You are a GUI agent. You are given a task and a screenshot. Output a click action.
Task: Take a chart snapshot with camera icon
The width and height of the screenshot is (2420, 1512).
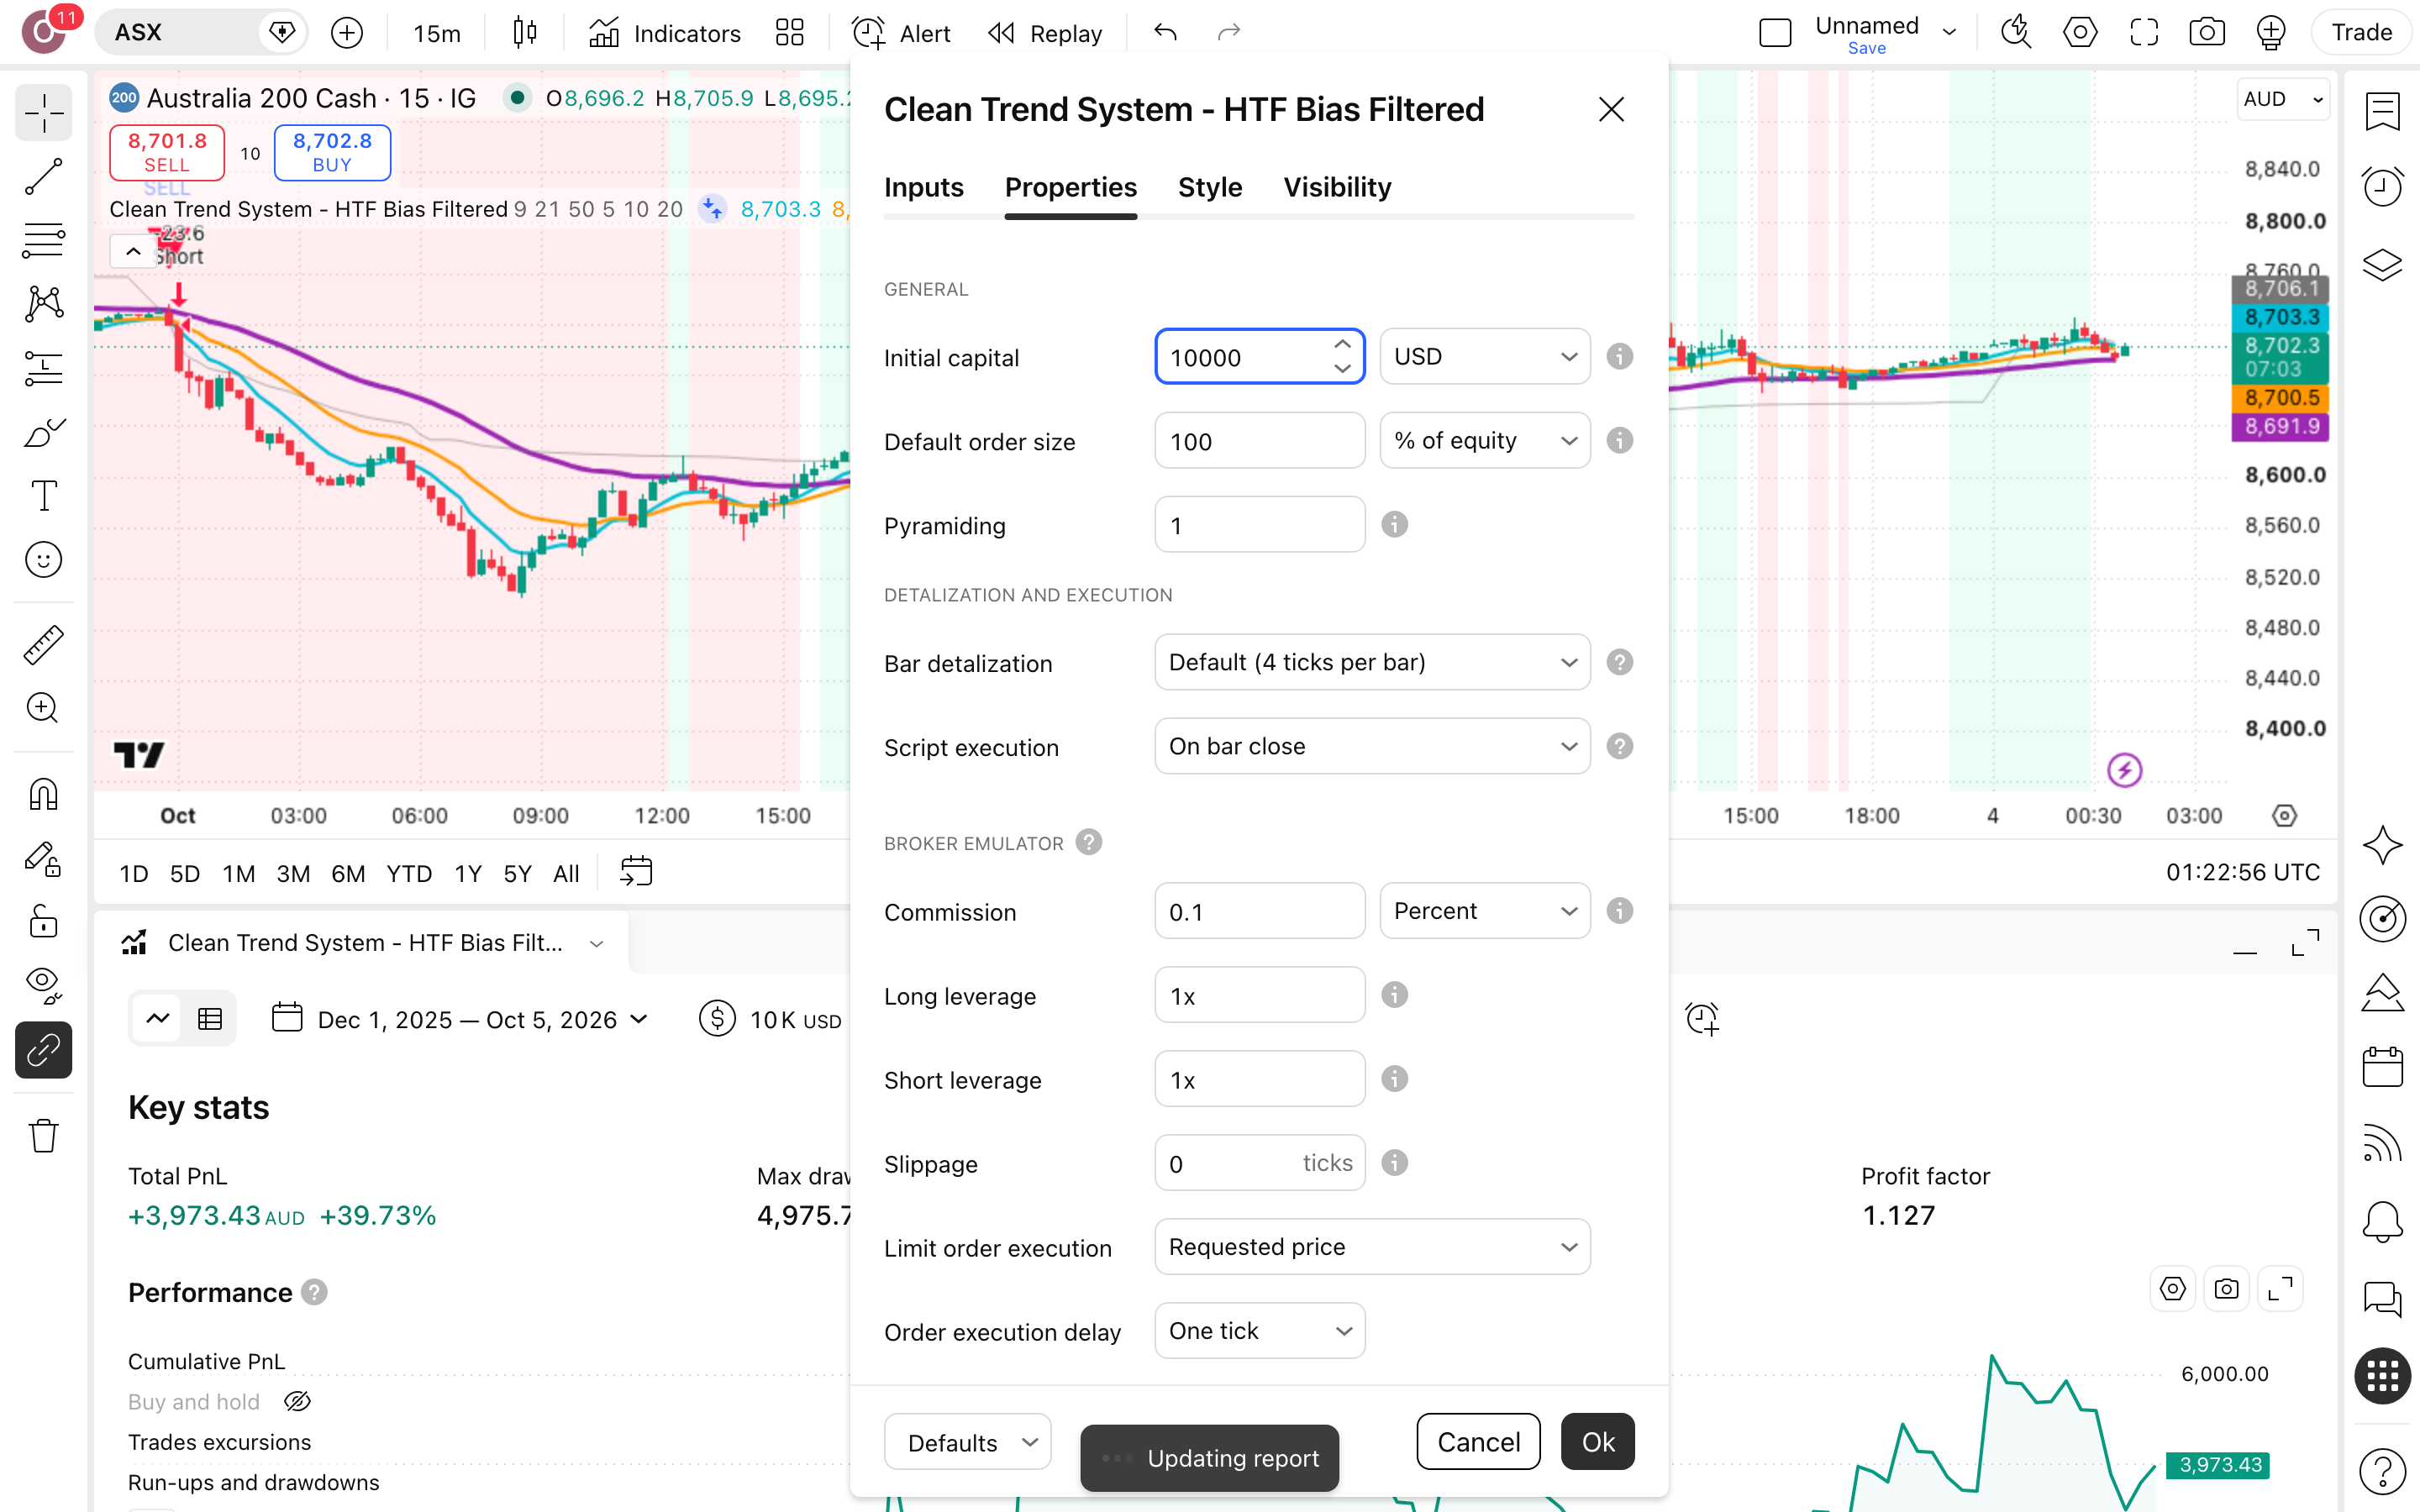pos(2206,33)
